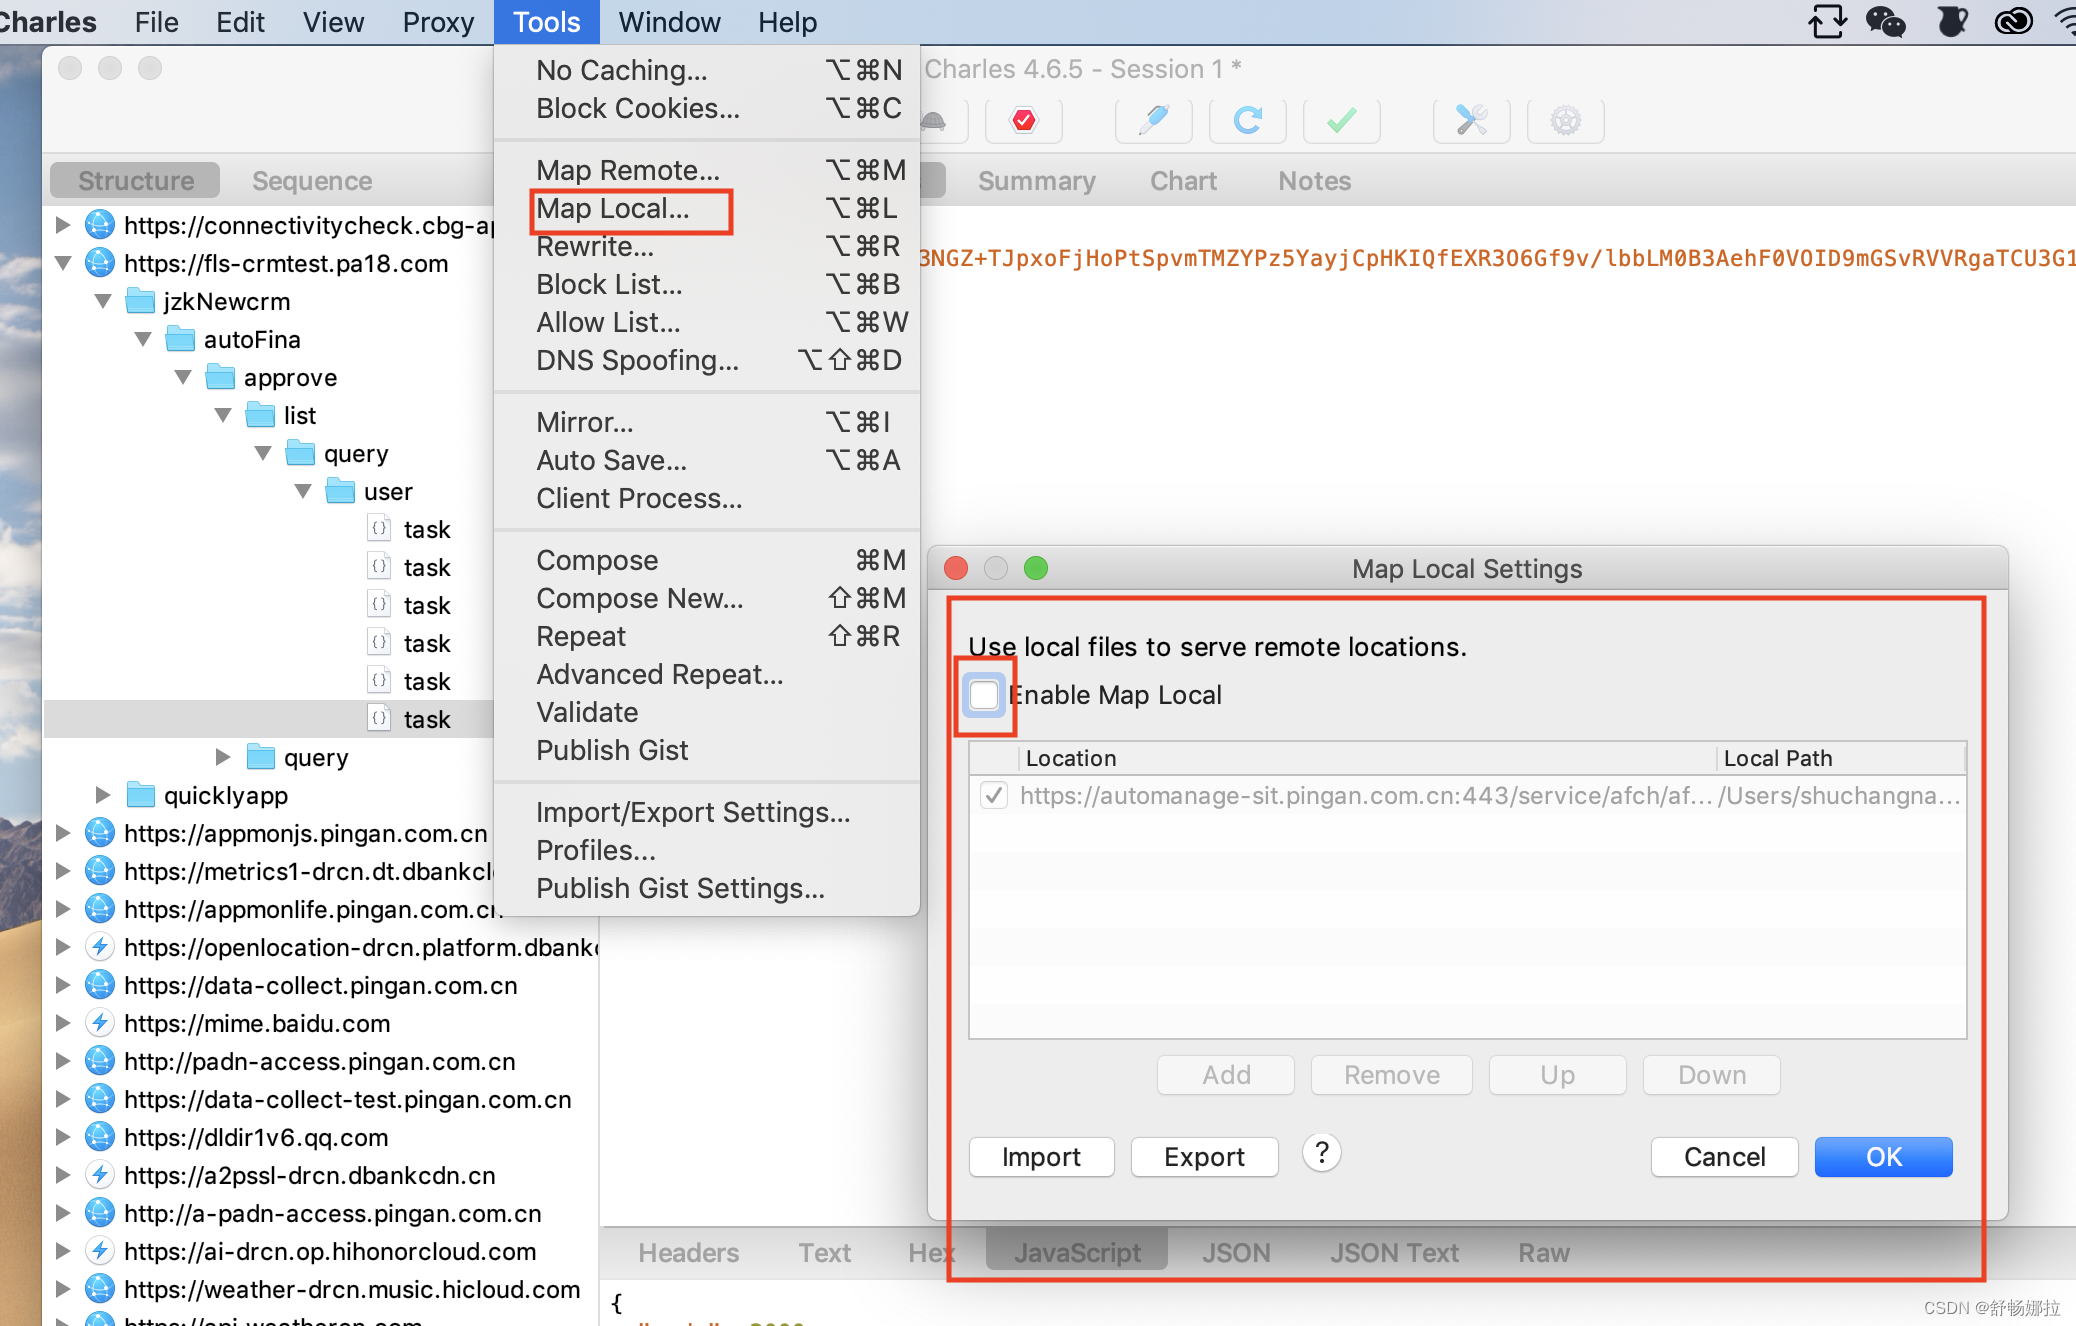2076x1326 pixels.
Task: Expand the appmonjs.pingan.com.cn host
Action: pyautogui.click(x=63, y=833)
